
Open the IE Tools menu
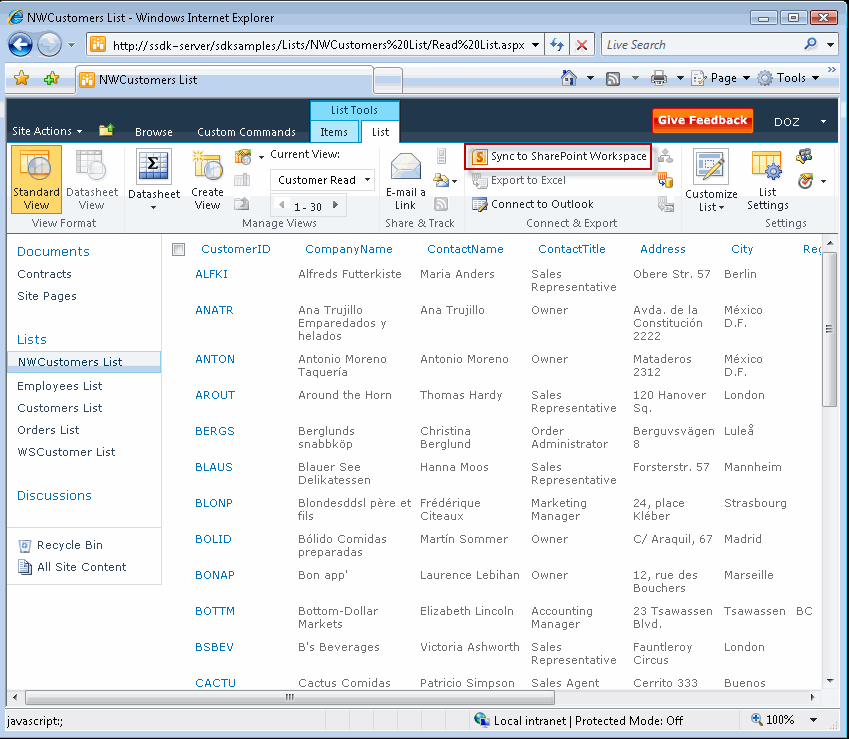pos(790,78)
